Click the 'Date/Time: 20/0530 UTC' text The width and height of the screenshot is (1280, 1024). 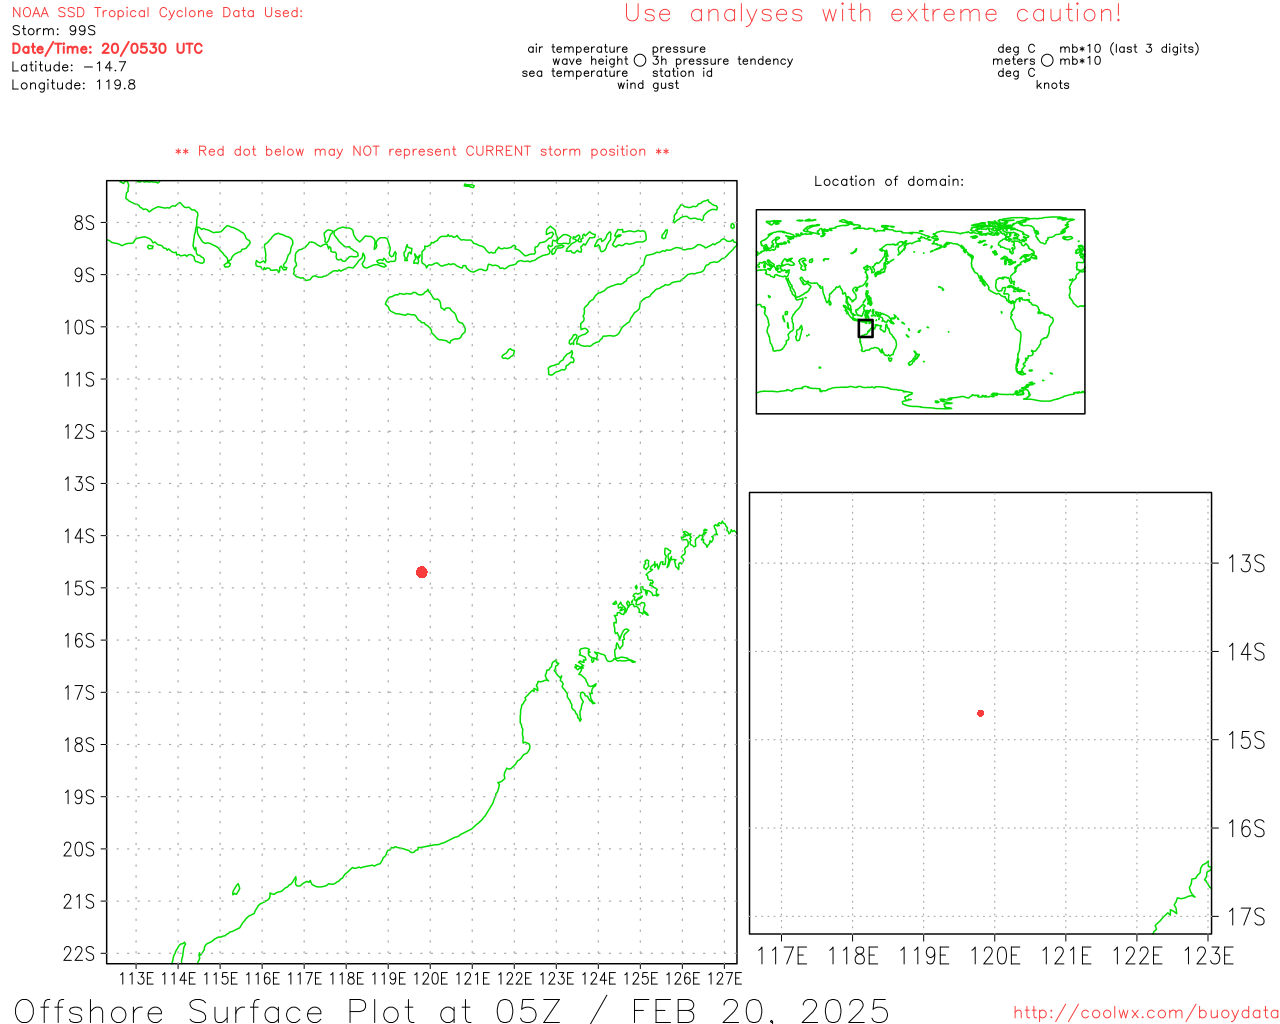click(107, 48)
